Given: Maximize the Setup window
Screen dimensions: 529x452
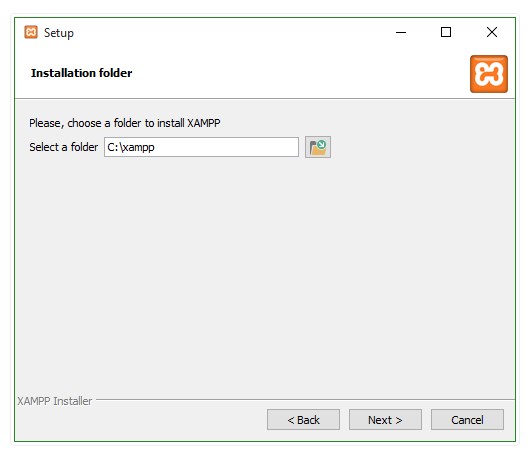Looking at the screenshot, I should (x=446, y=32).
